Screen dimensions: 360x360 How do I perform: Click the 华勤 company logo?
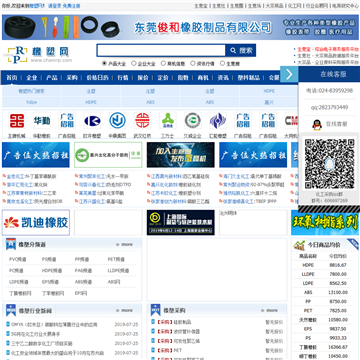point(42,121)
